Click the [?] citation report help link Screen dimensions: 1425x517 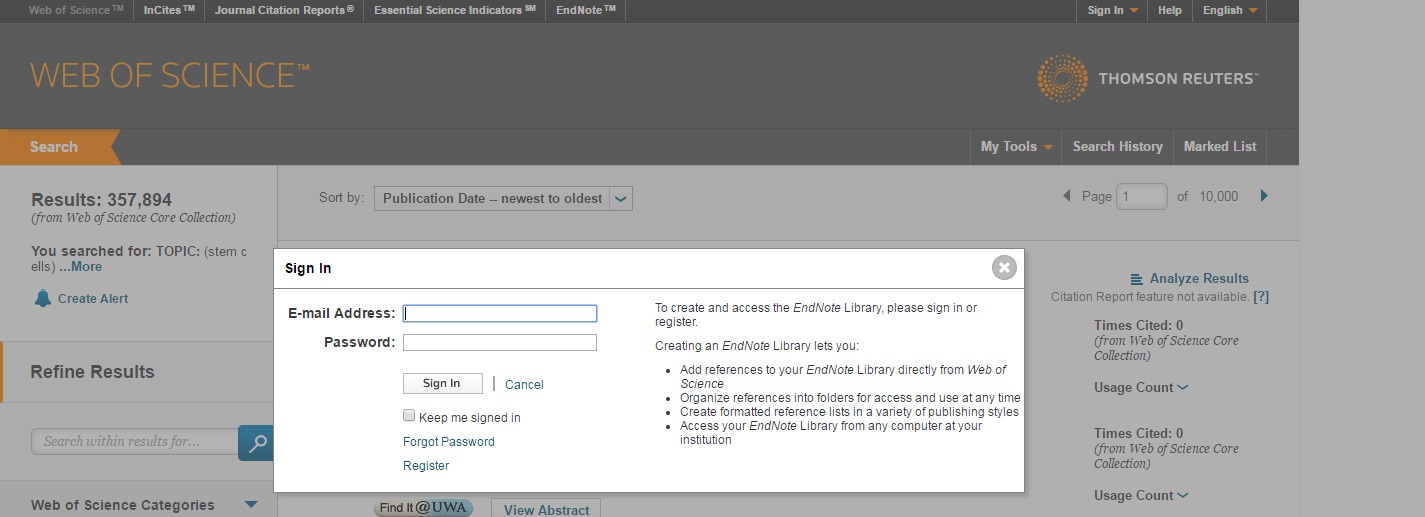click(x=1261, y=297)
